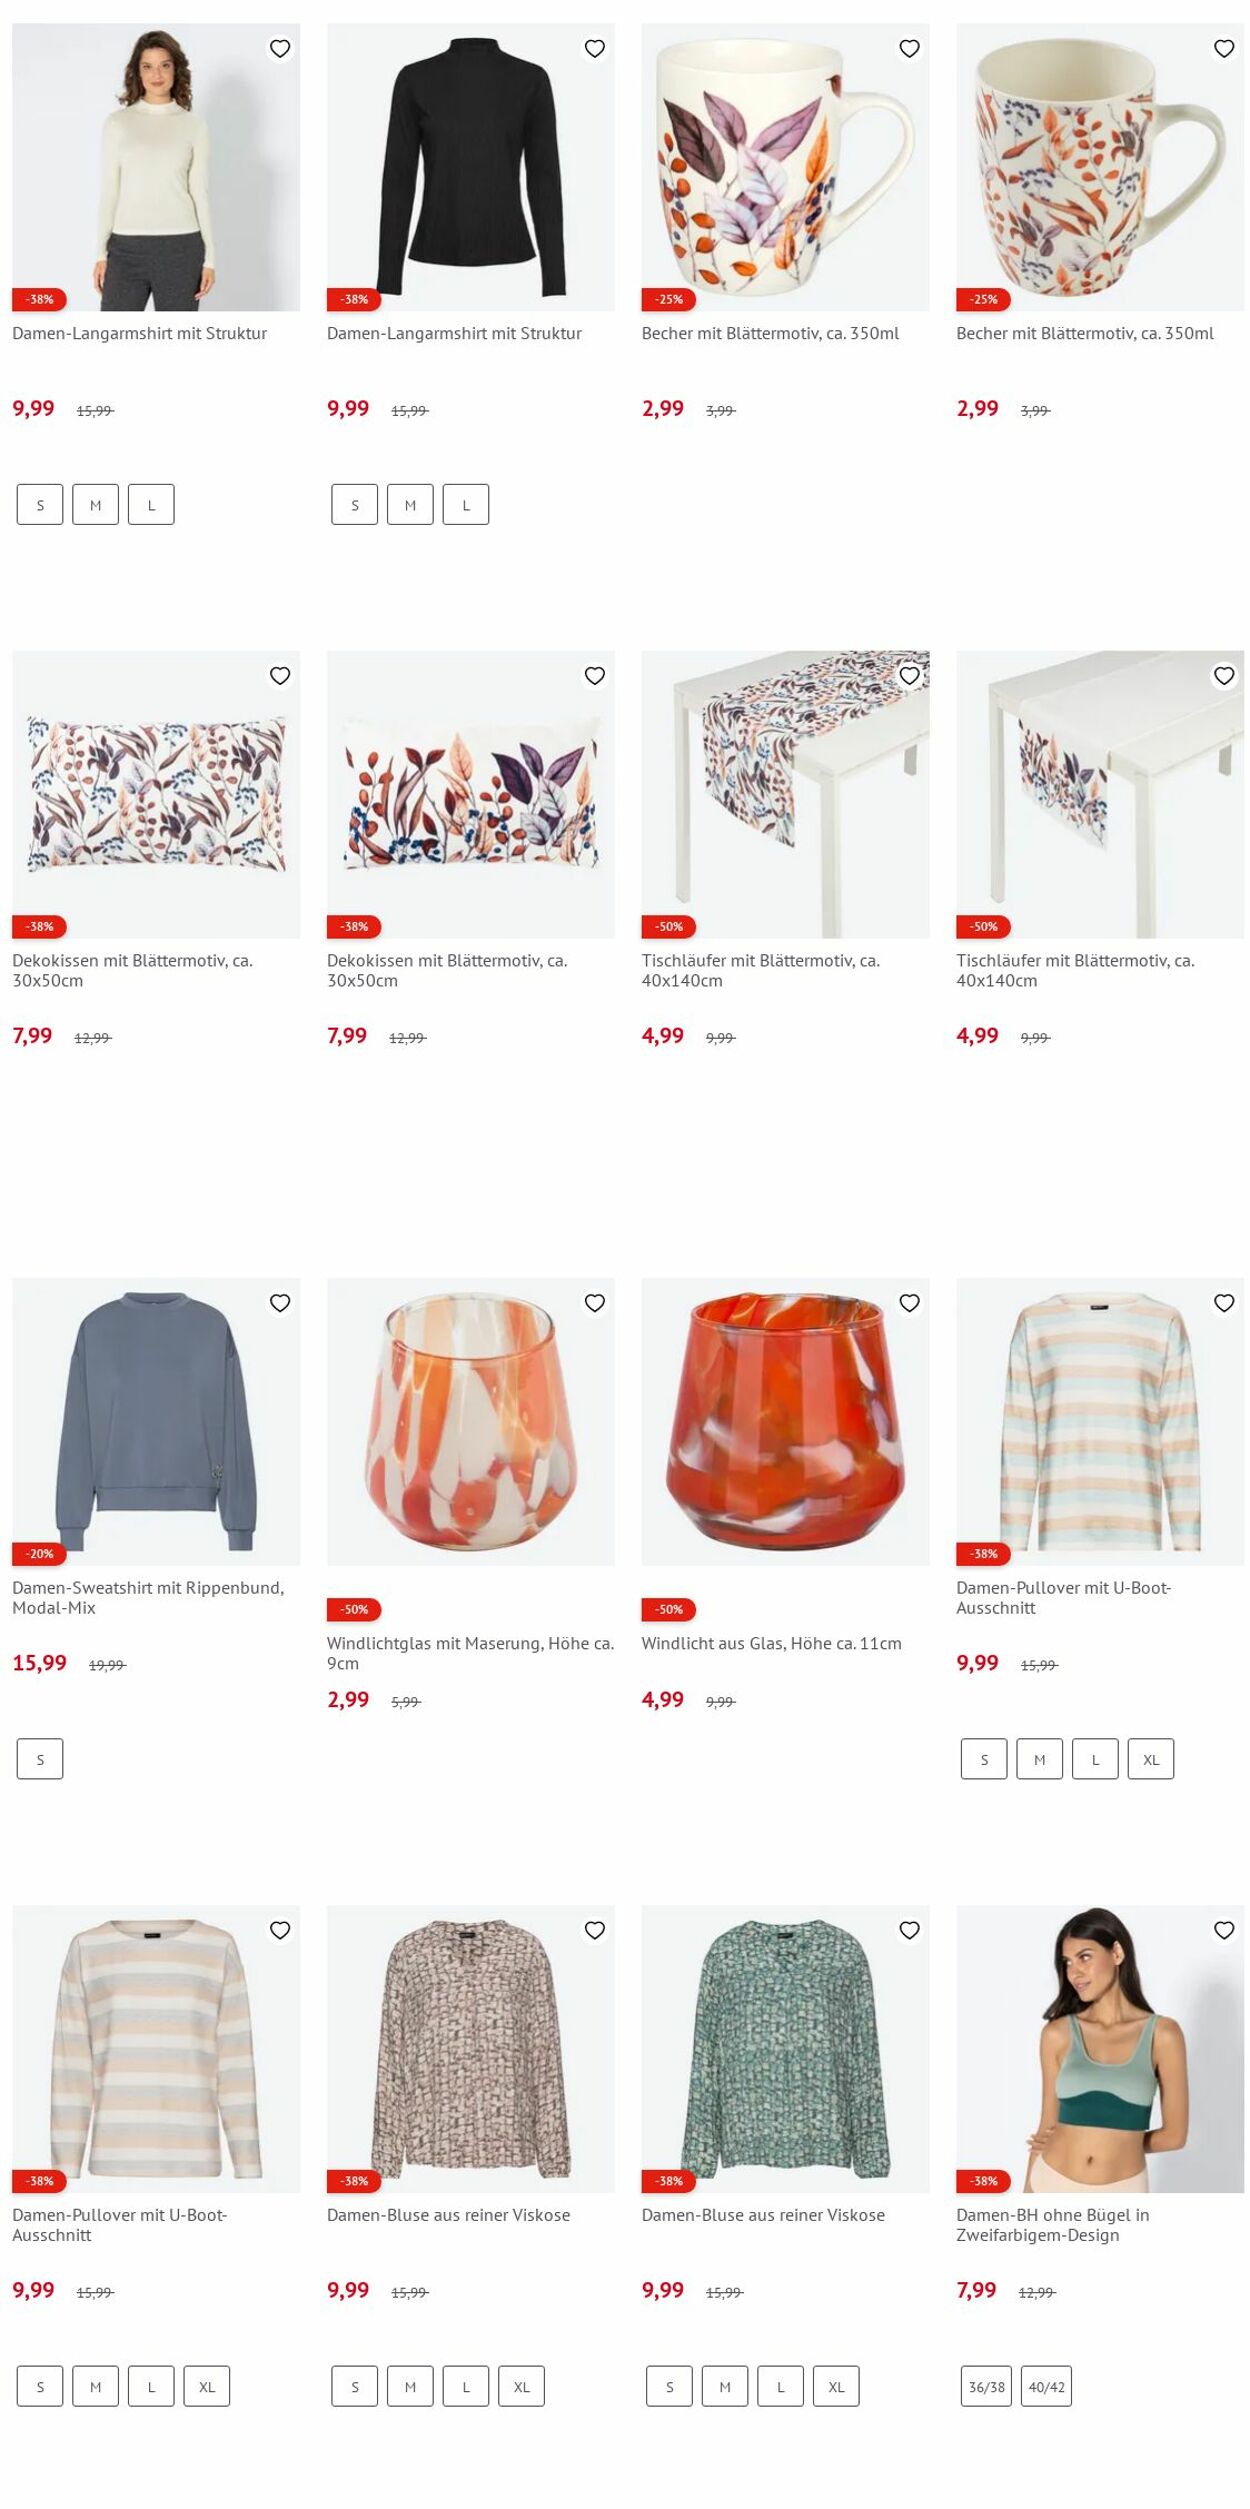The width and height of the screenshot is (1250, 2509).
Task: Favorite the white Damen-Langarmshirt with heart icon
Action: point(280,48)
